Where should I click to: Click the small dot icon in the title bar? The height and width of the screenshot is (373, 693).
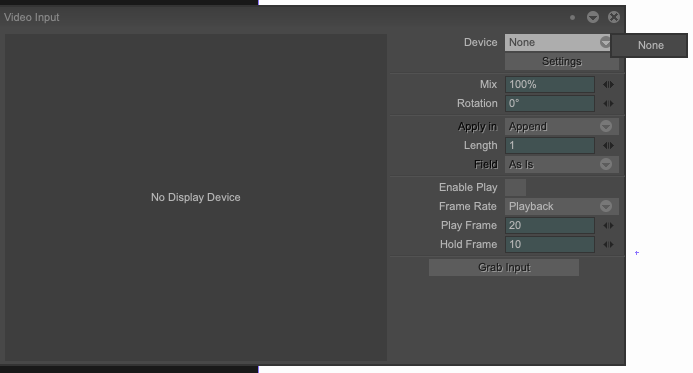pyautogui.click(x=572, y=18)
